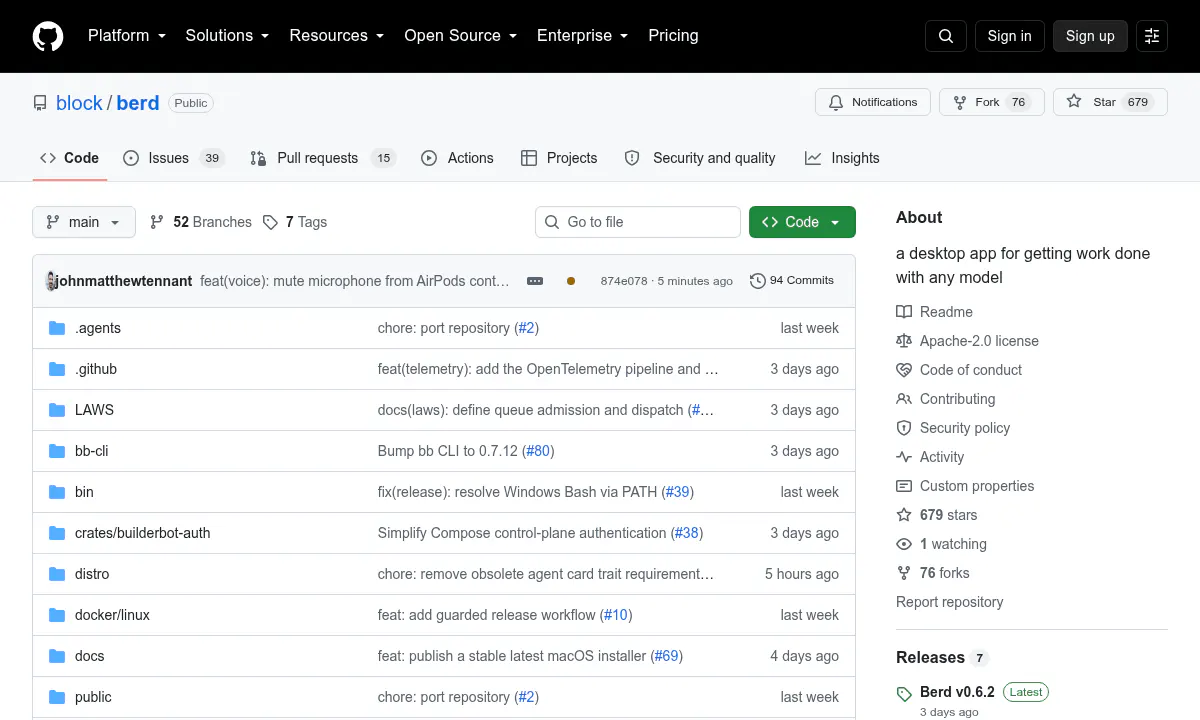The width and height of the screenshot is (1200, 720).
Task: Open the berd repository name link
Action: click(x=138, y=103)
